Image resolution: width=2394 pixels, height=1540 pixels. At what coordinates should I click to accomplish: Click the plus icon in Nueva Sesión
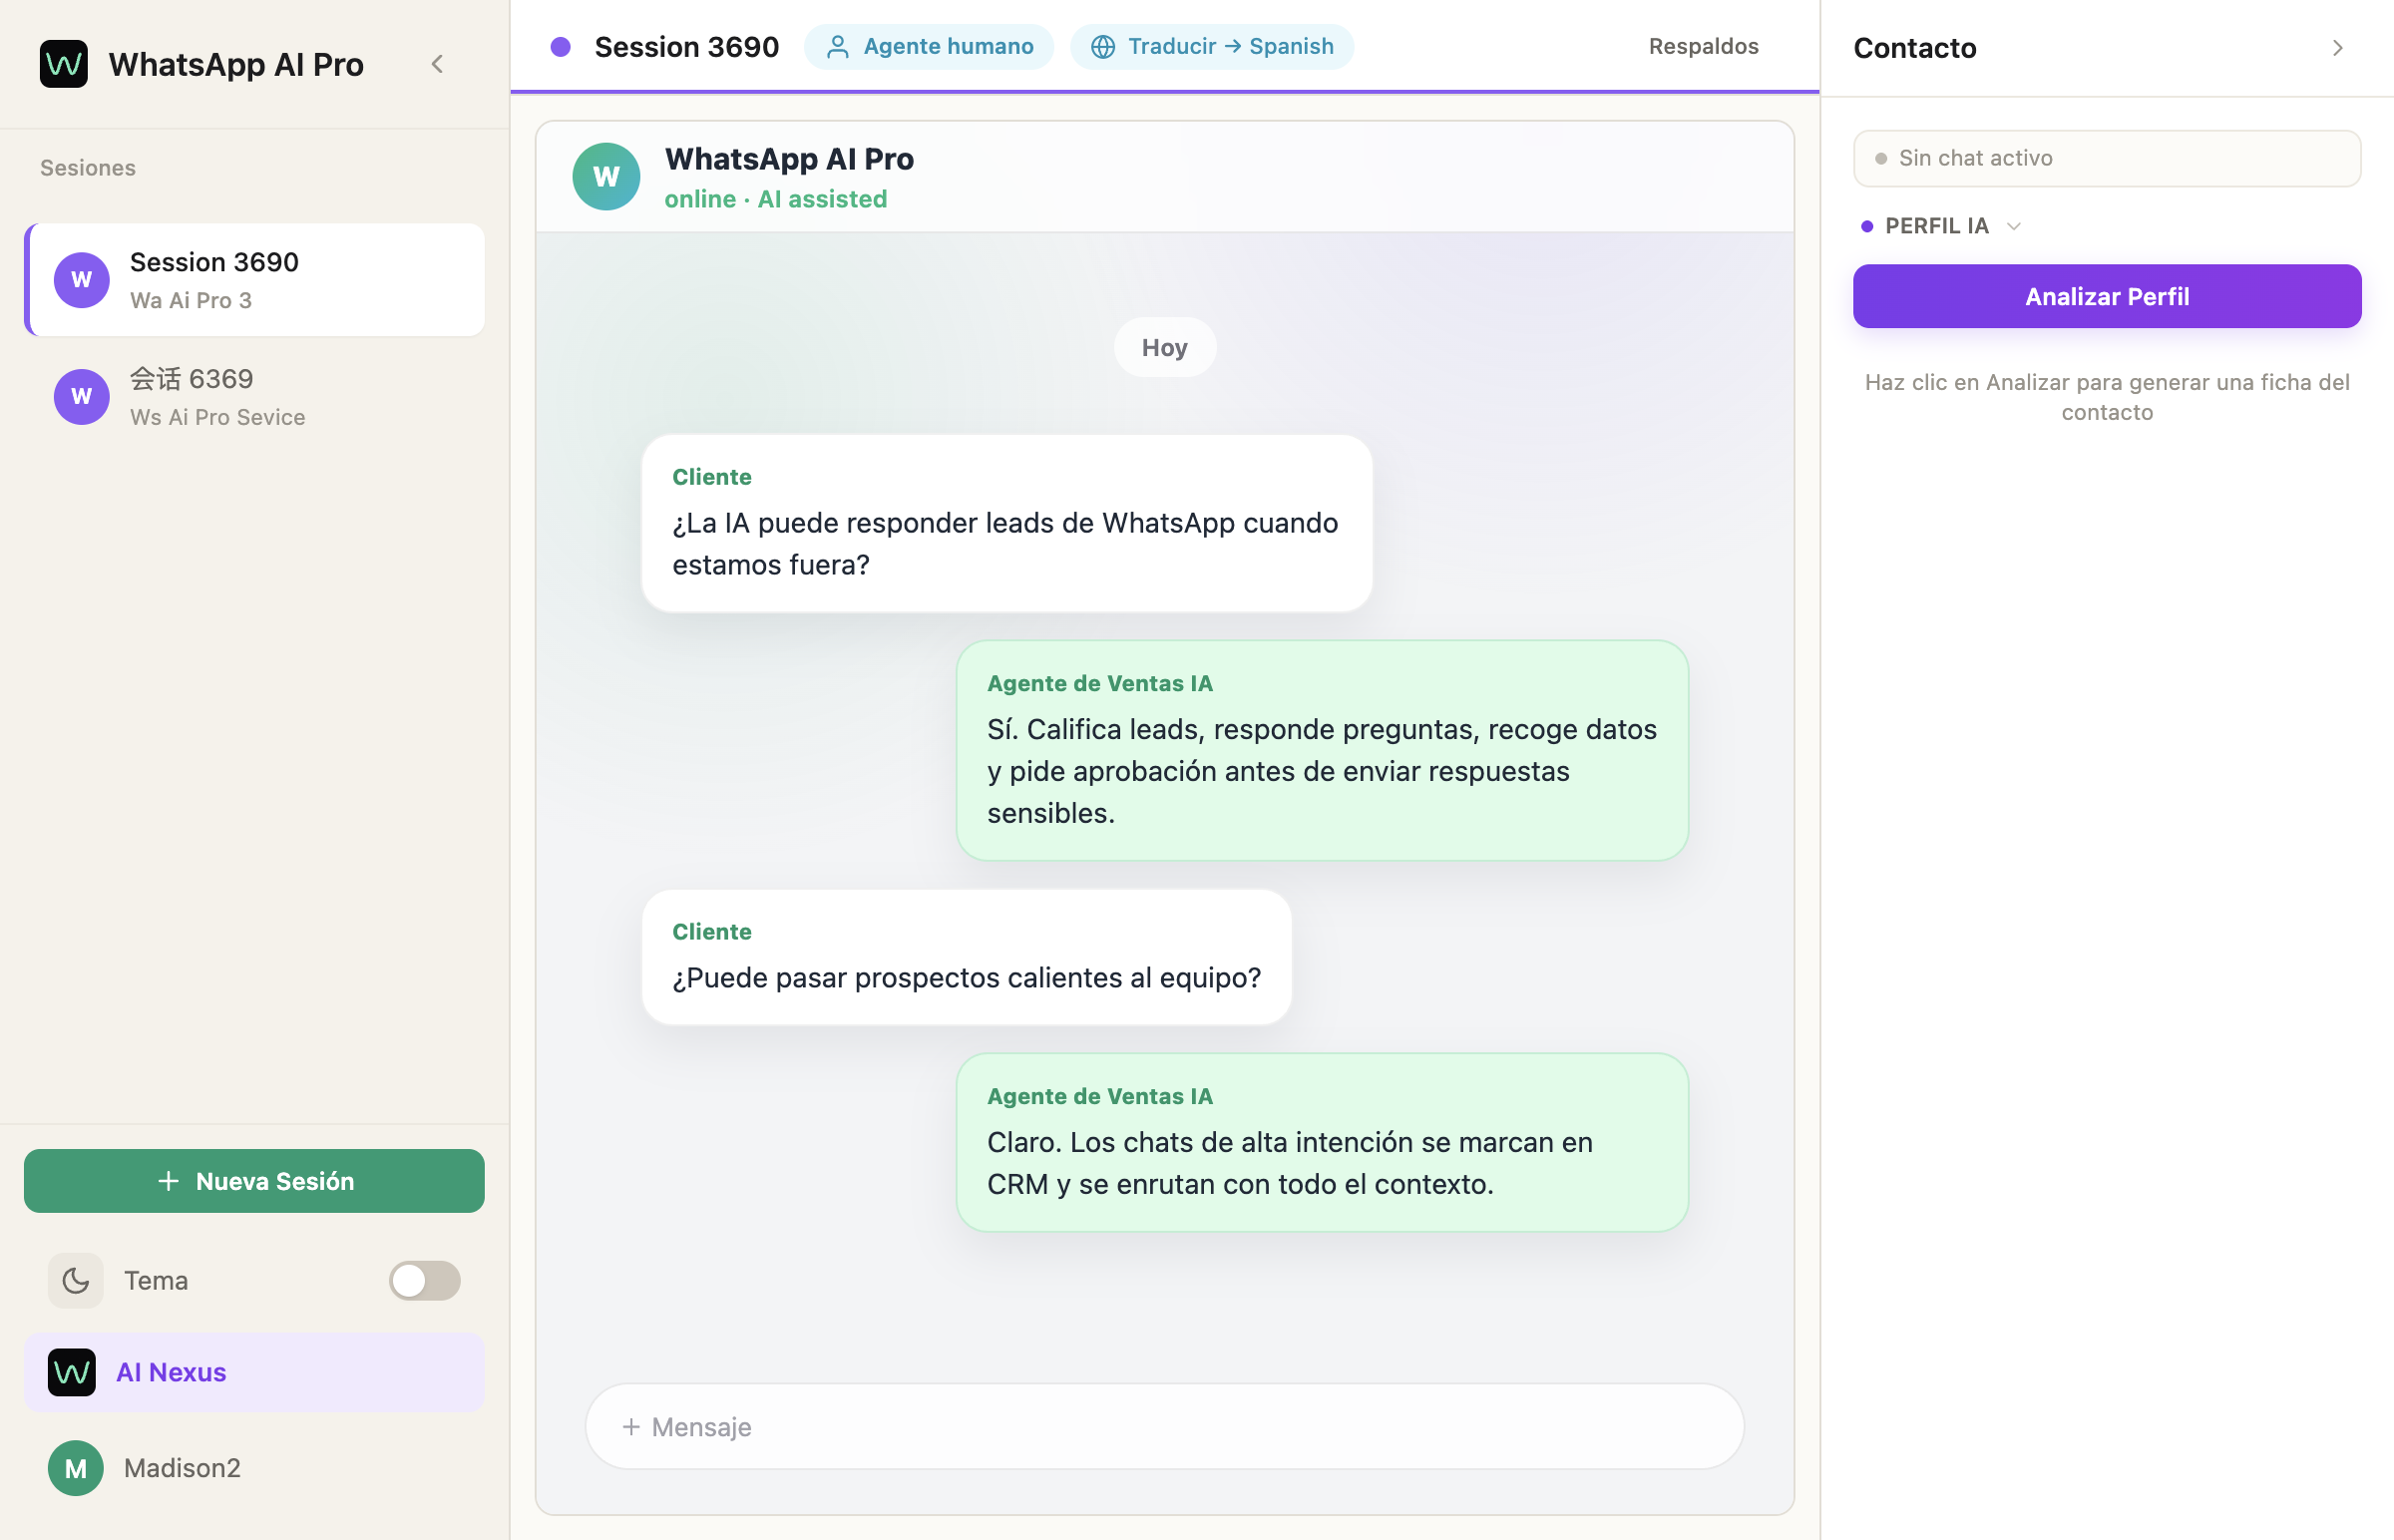[x=169, y=1181]
